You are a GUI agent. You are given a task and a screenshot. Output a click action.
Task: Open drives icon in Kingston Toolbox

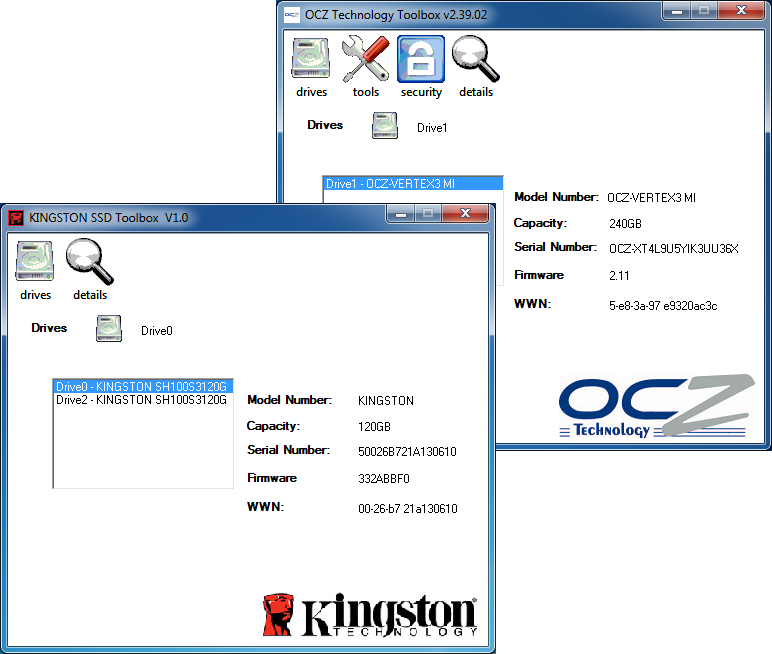(34, 262)
